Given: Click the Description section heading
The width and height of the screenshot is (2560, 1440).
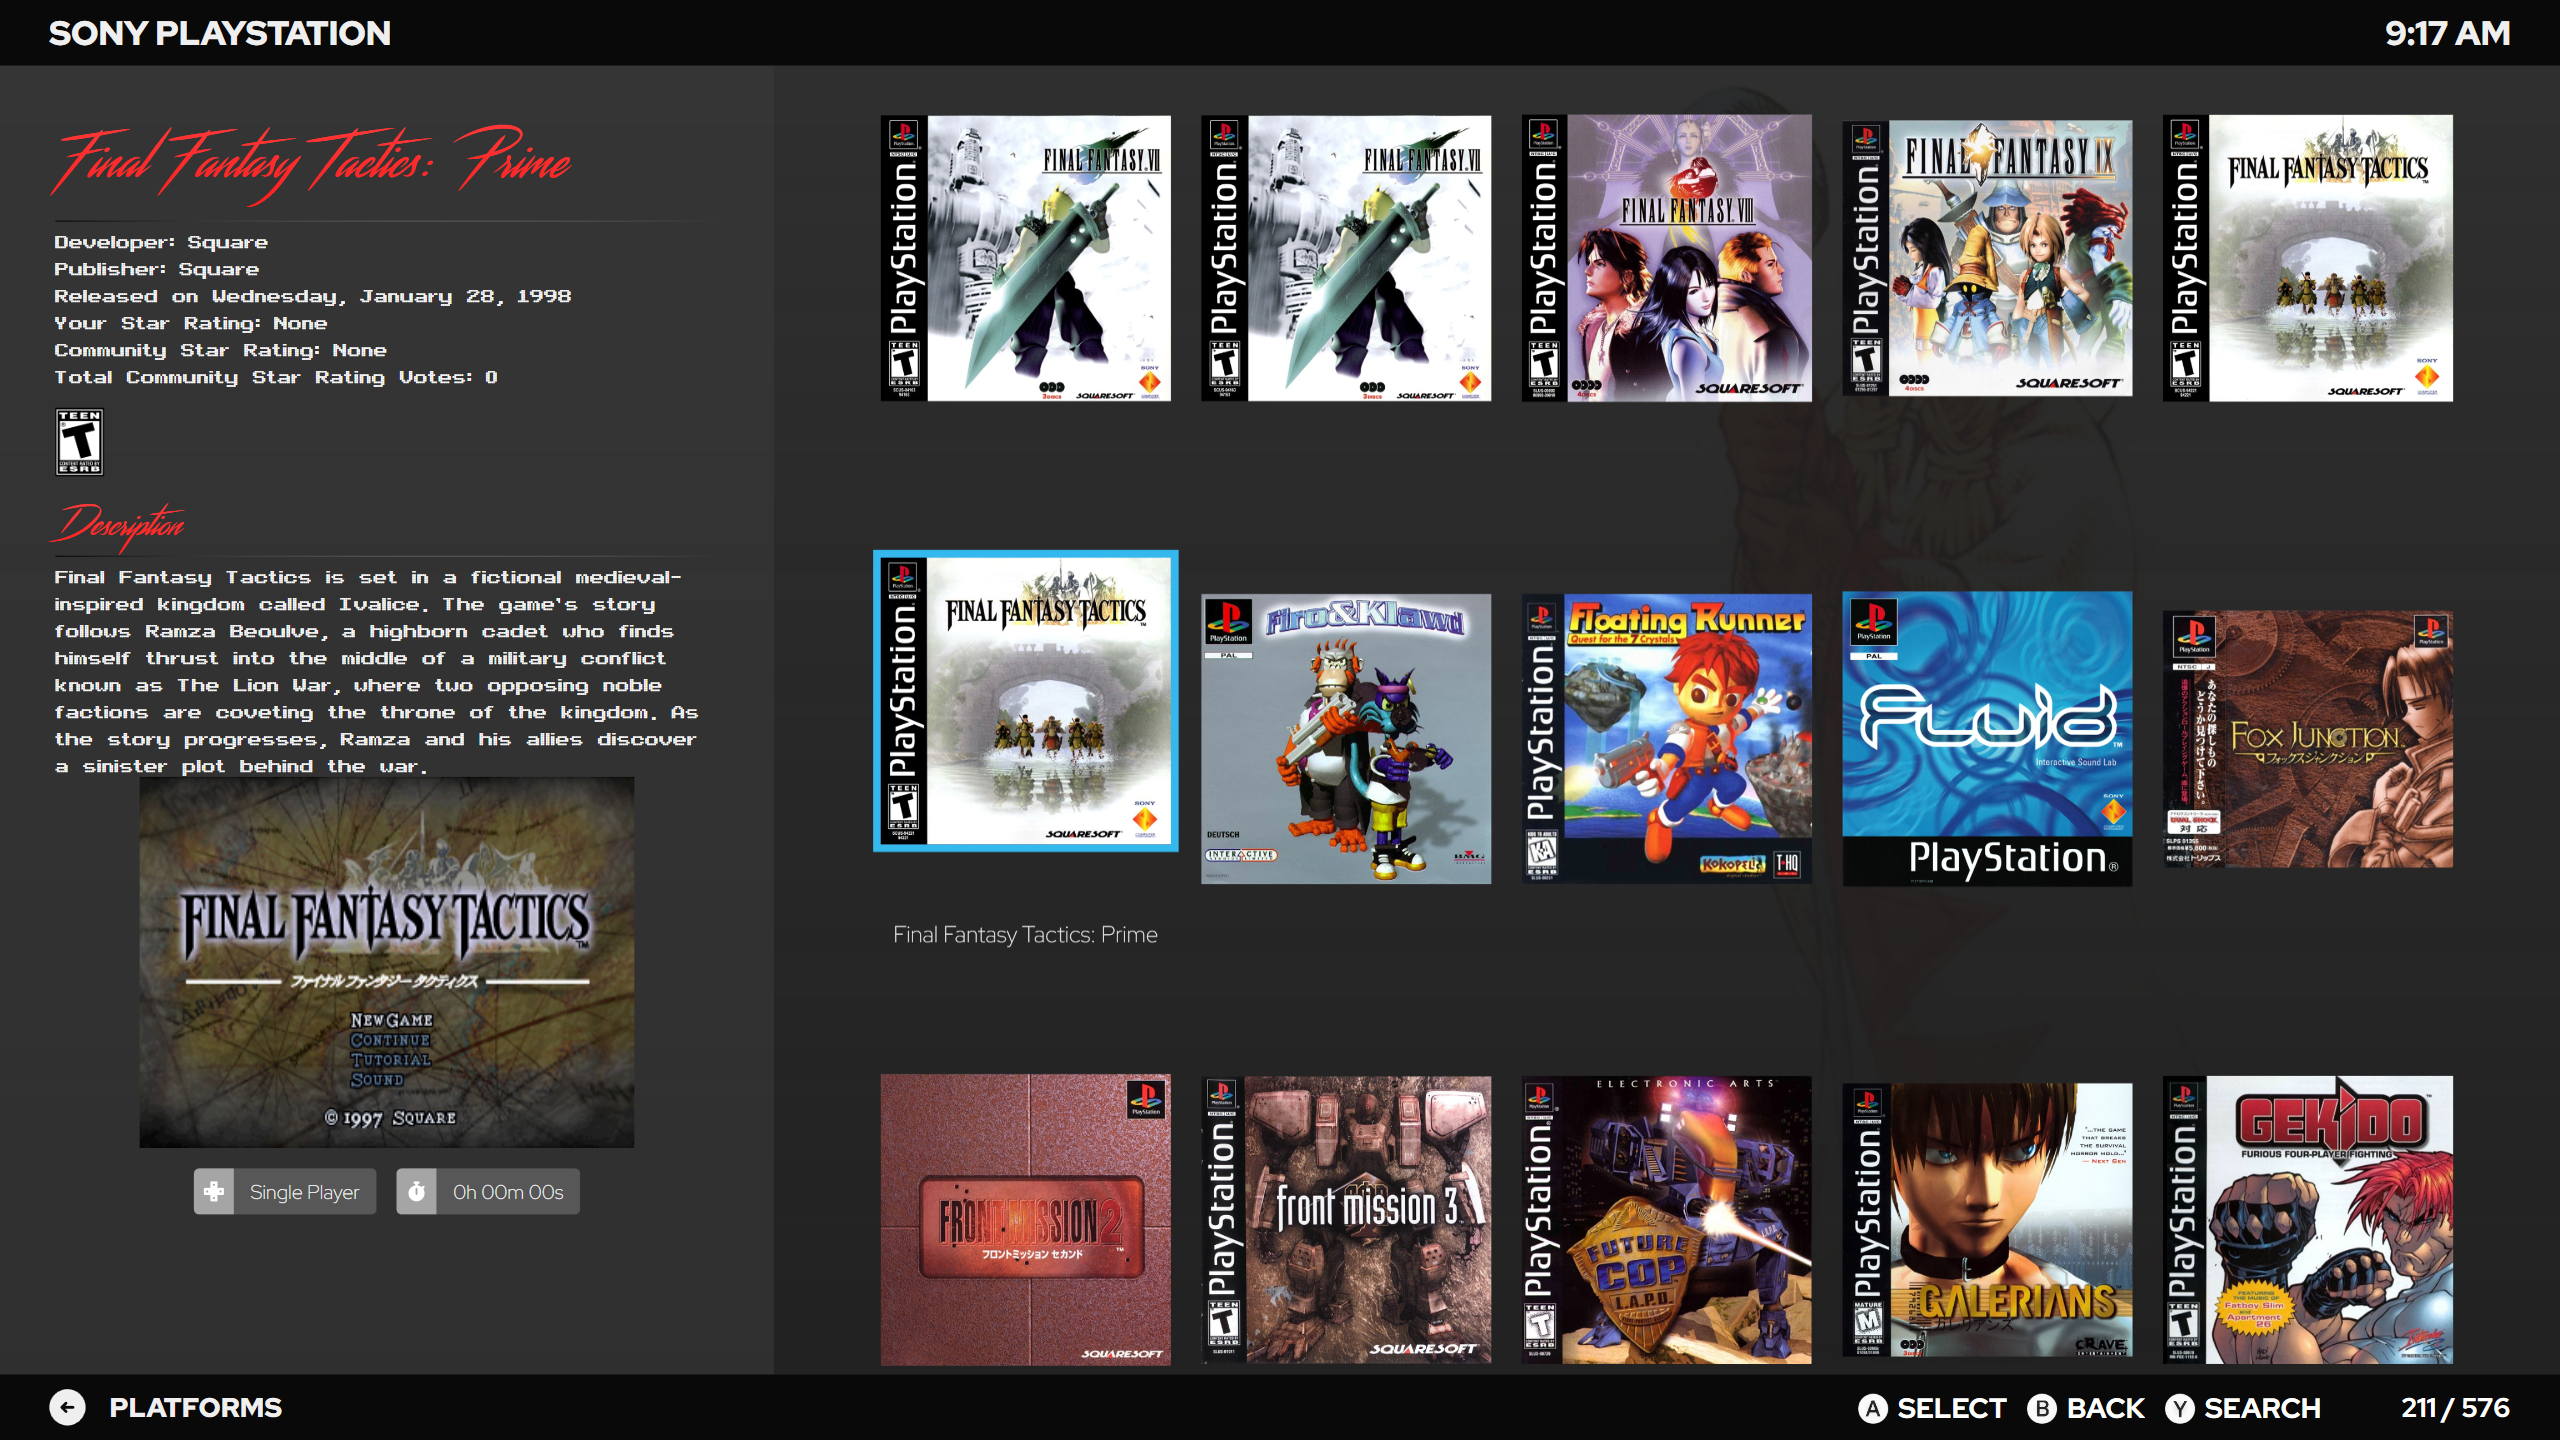Looking at the screenshot, I should (119, 526).
